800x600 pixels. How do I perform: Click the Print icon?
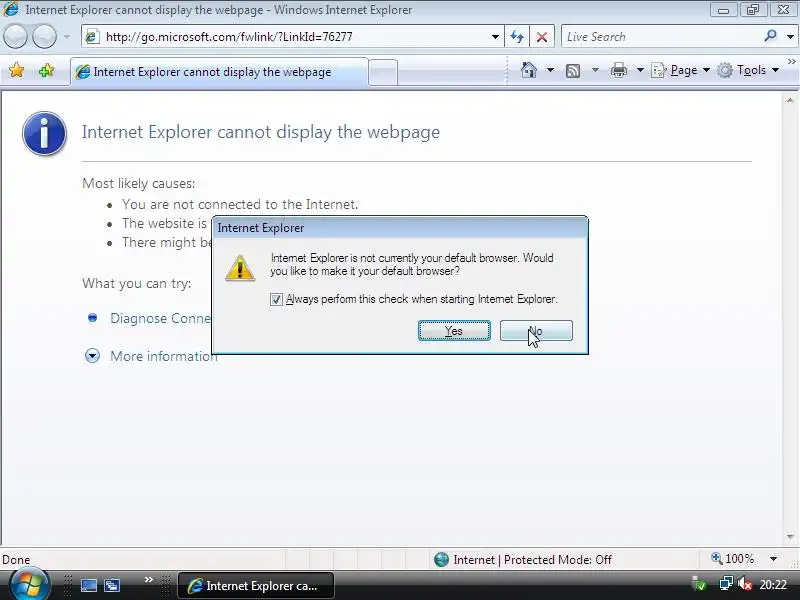point(618,70)
